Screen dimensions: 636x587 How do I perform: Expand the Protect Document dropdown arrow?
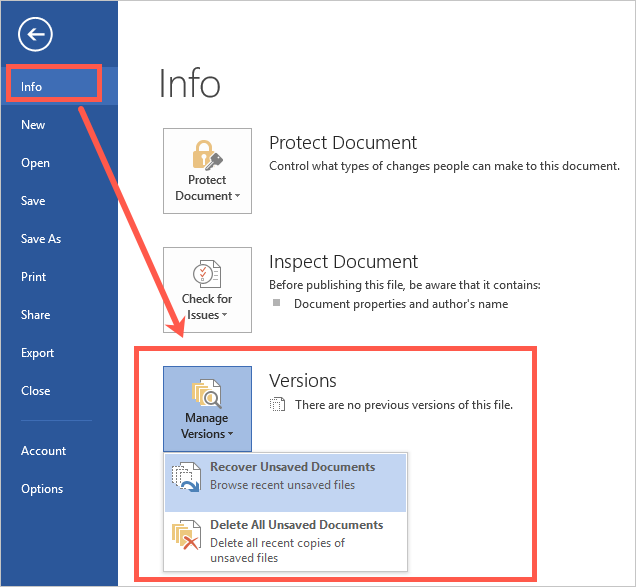(x=238, y=197)
